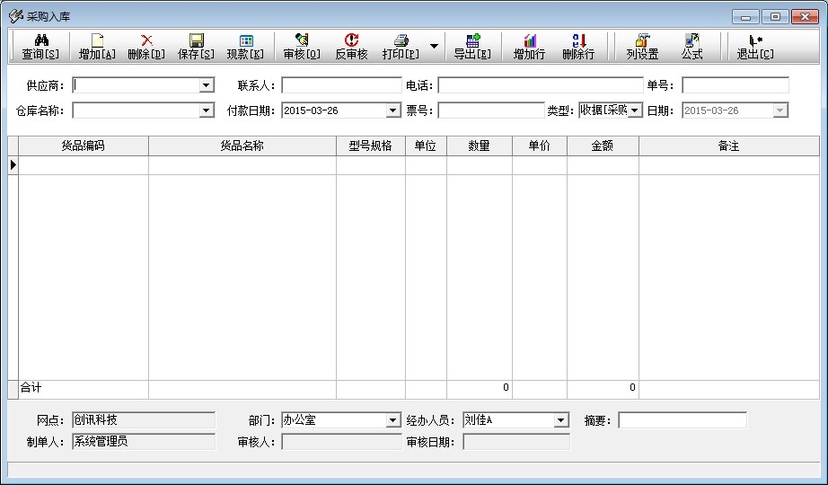Exit via the 退出[C] icon
The width and height of the screenshot is (828, 485).
point(755,40)
